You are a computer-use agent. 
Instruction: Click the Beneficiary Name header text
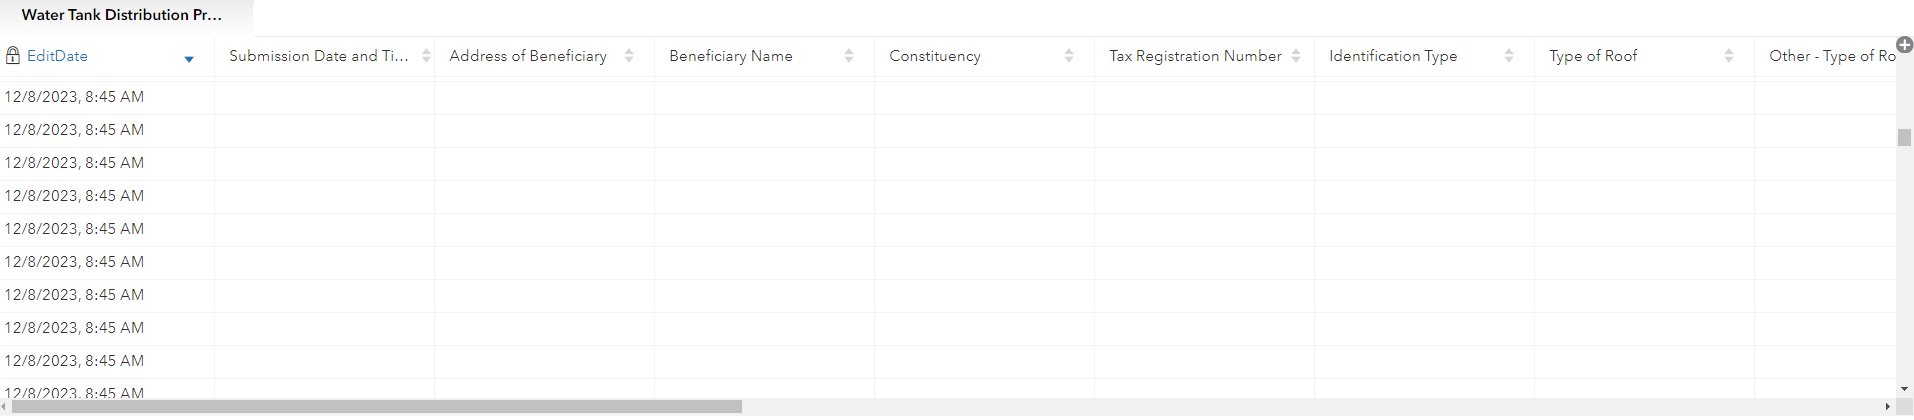point(731,56)
